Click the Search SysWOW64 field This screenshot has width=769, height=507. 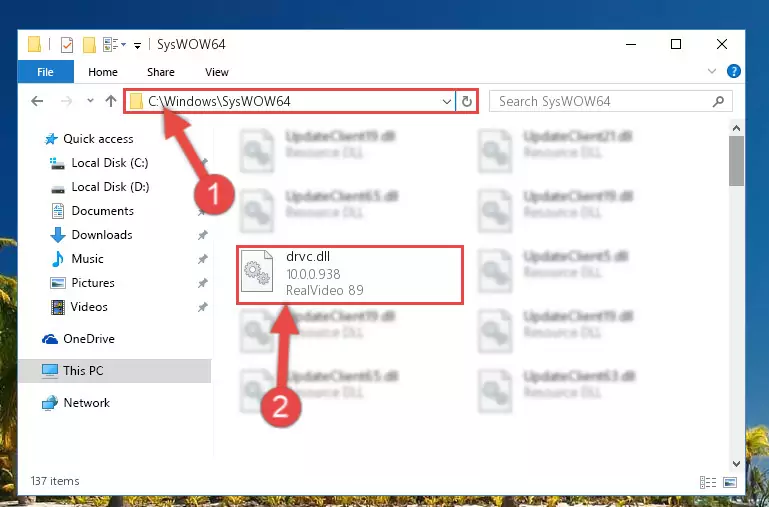point(611,101)
